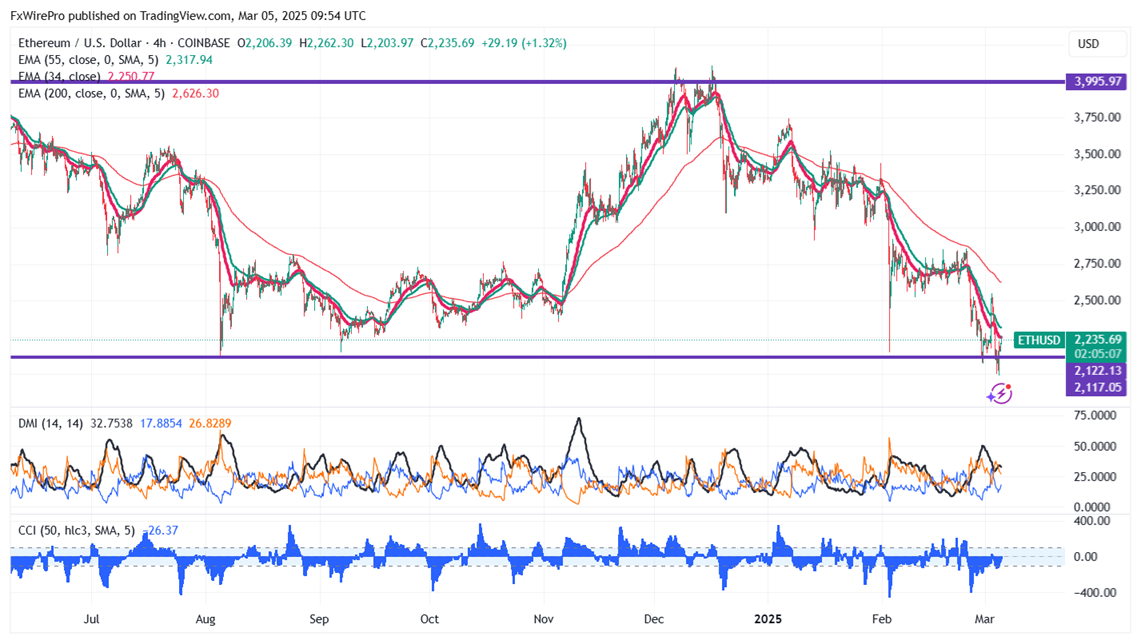
Task: Click the 25.0000 DMI axis label
Action: pyautogui.click(x=1095, y=477)
